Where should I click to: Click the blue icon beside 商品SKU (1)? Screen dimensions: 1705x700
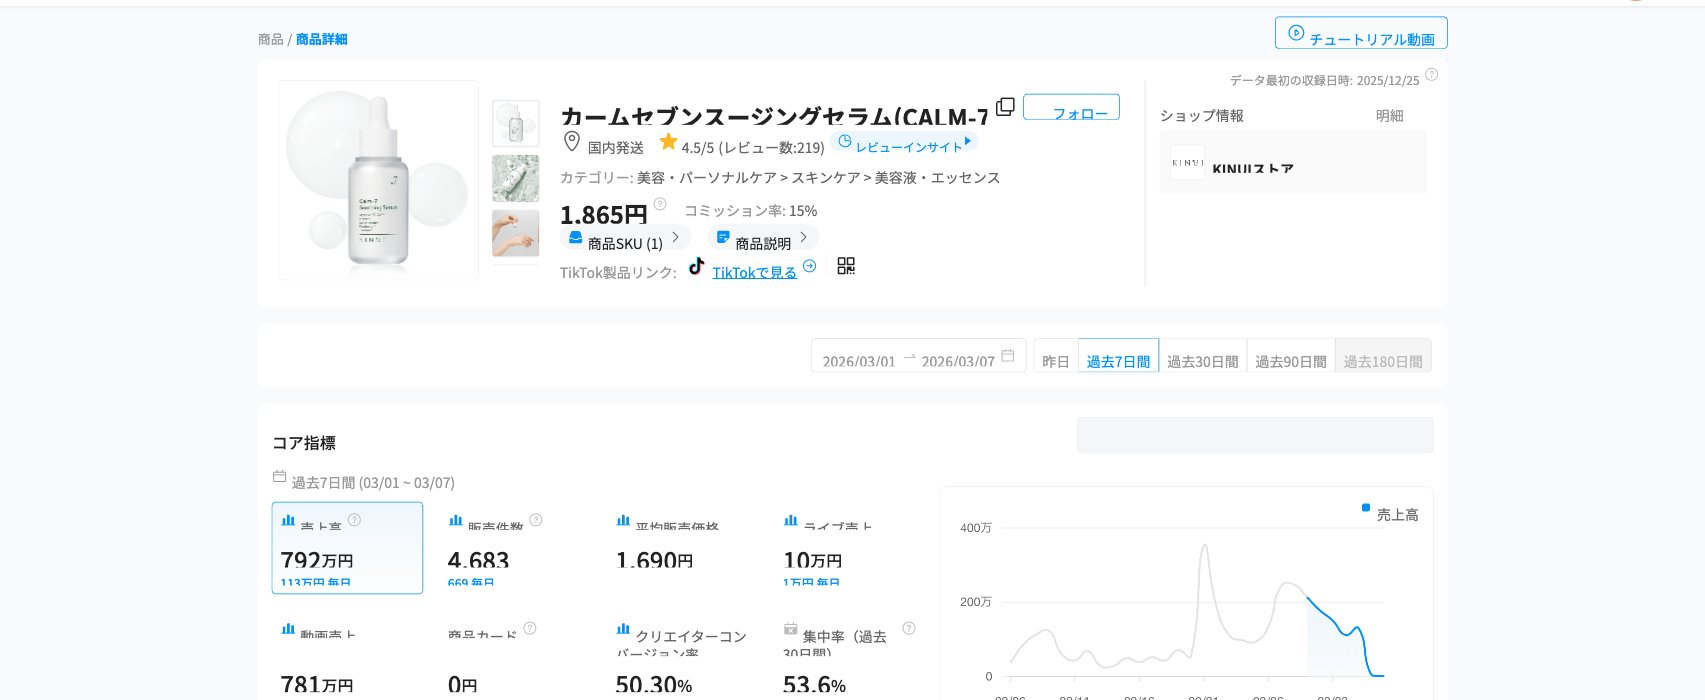click(575, 238)
